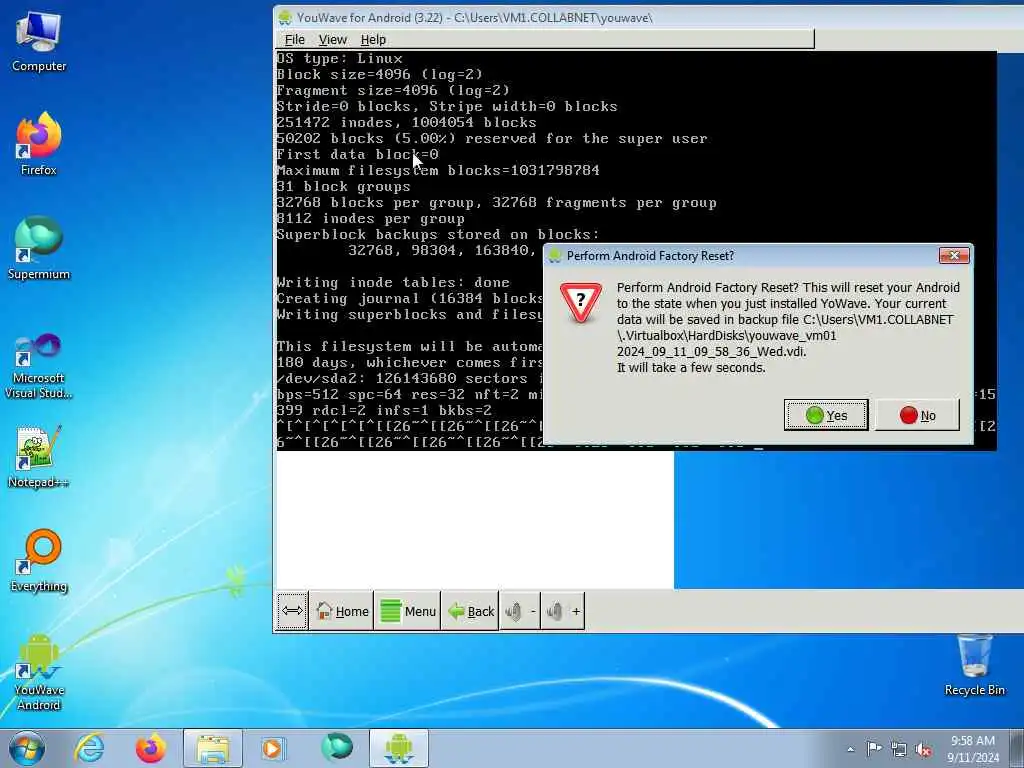Select the Supermium desktop shortcut
Image resolution: width=1024 pixels, height=768 pixels.
tap(39, 248)
